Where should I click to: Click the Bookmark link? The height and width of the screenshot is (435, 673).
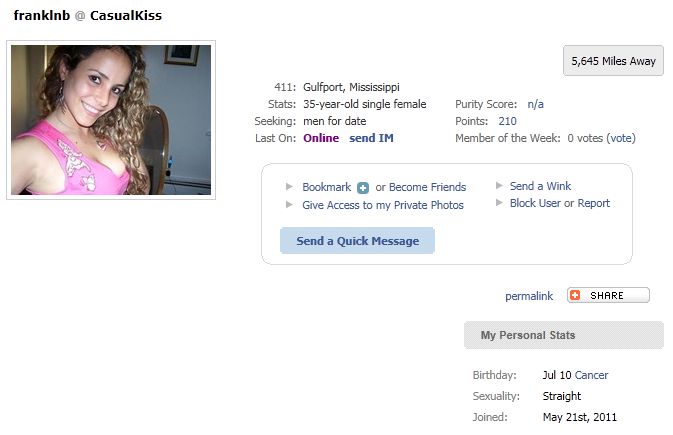point(327,187)
